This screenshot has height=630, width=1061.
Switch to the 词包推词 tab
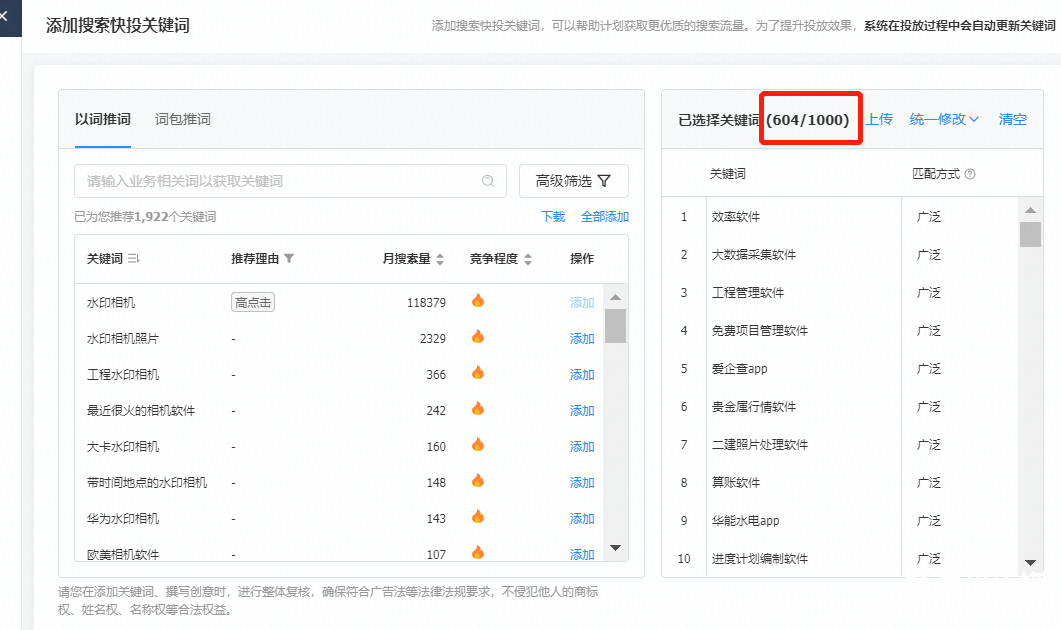pos(183,119)
